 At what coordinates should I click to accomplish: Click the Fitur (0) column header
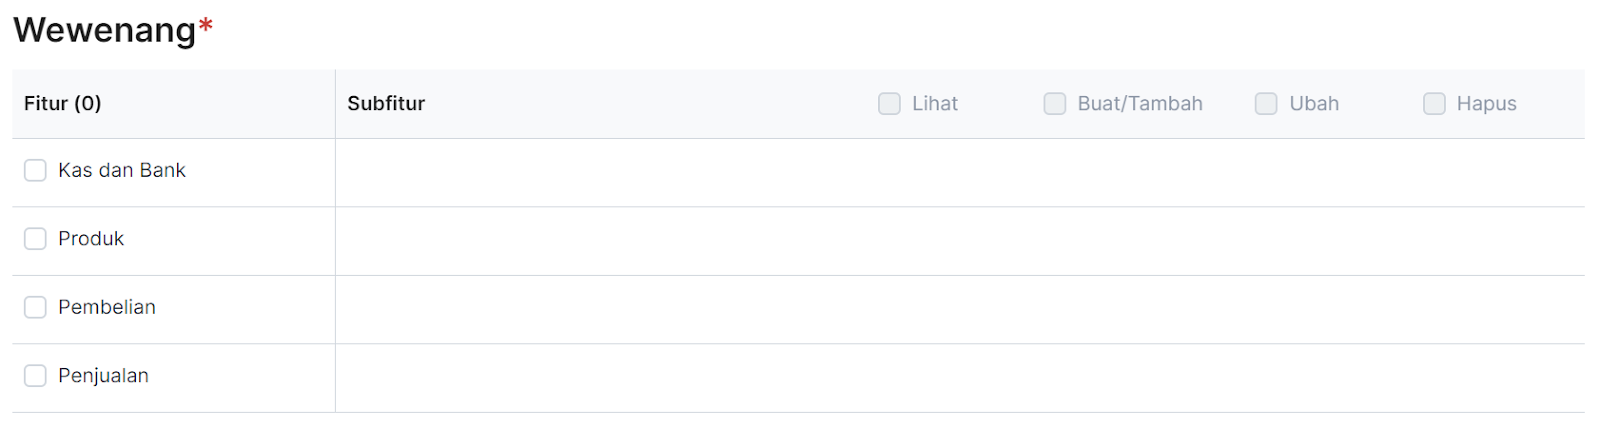pyautogui.click(x=63, y=104)
